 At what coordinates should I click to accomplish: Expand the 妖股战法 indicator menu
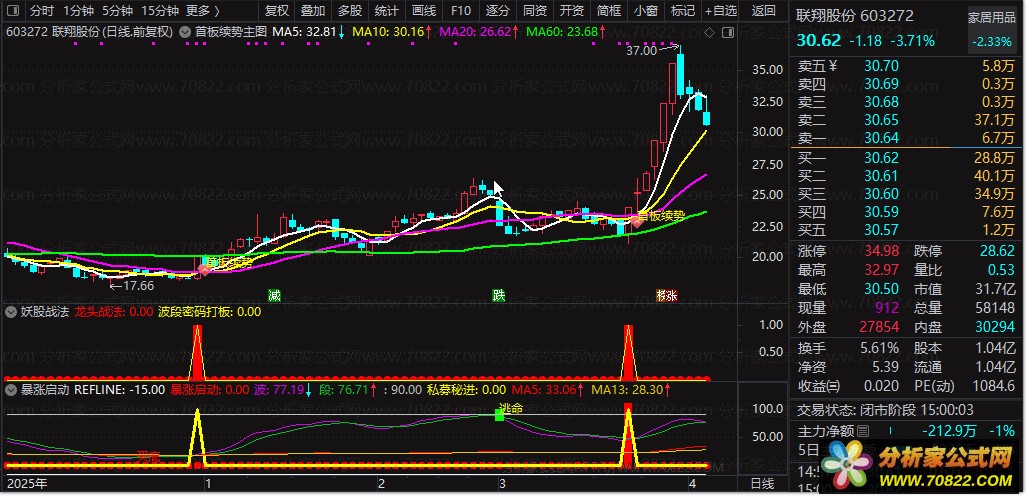click(x=10, y=312)
